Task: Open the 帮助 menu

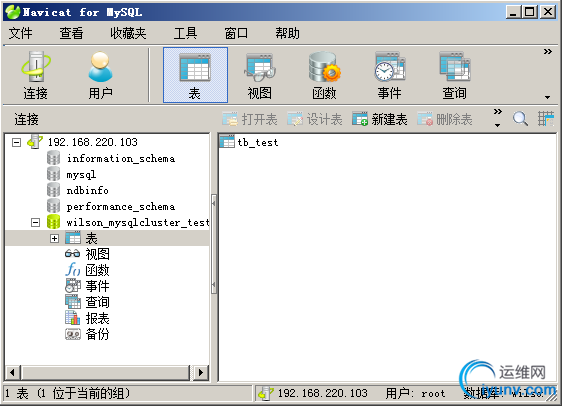Action: (x=287, y=33)
